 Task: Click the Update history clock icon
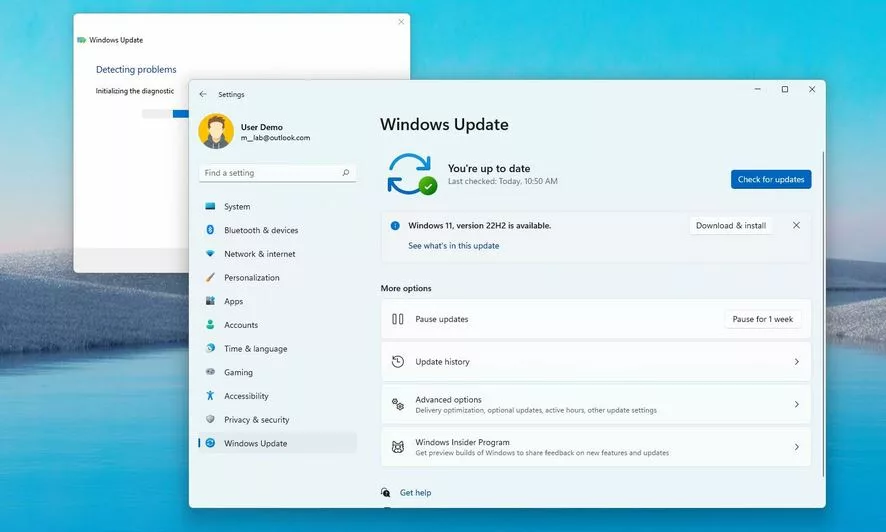coord(398,361)
